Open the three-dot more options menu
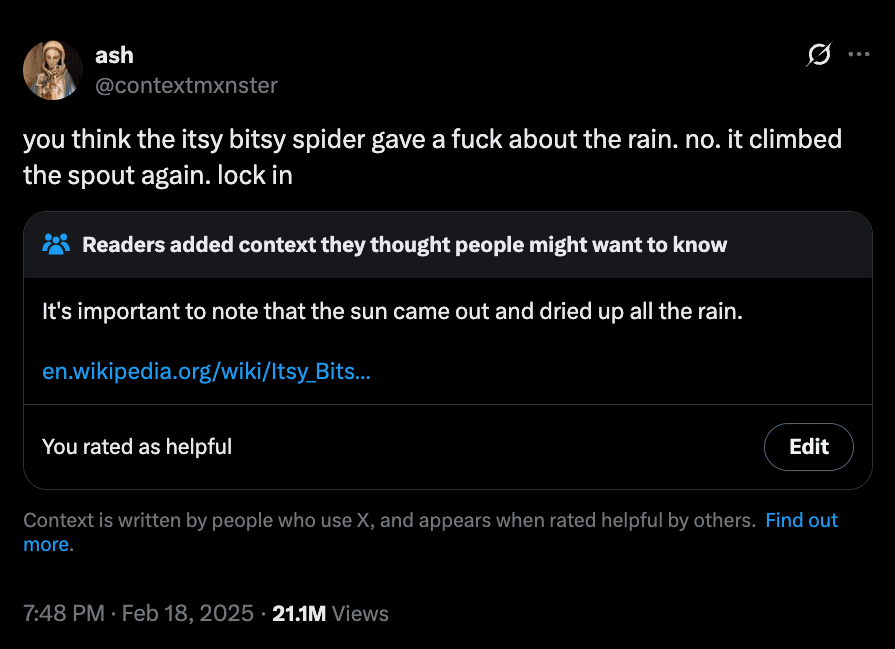The height and width of the screenshot is (649, 895). pyautogui.click(x=858, y=55)
